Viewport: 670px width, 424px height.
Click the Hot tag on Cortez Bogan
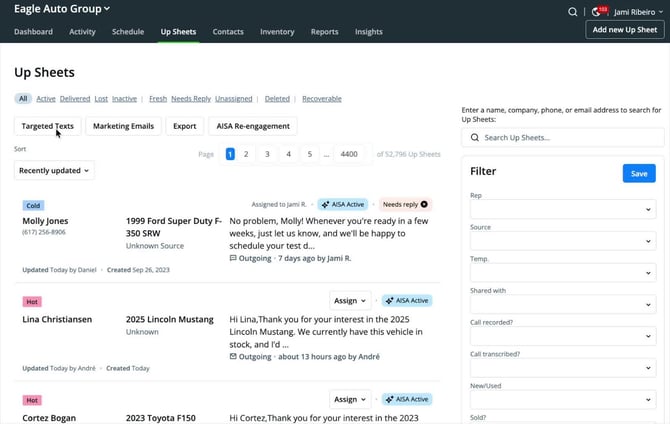point(32,400)
